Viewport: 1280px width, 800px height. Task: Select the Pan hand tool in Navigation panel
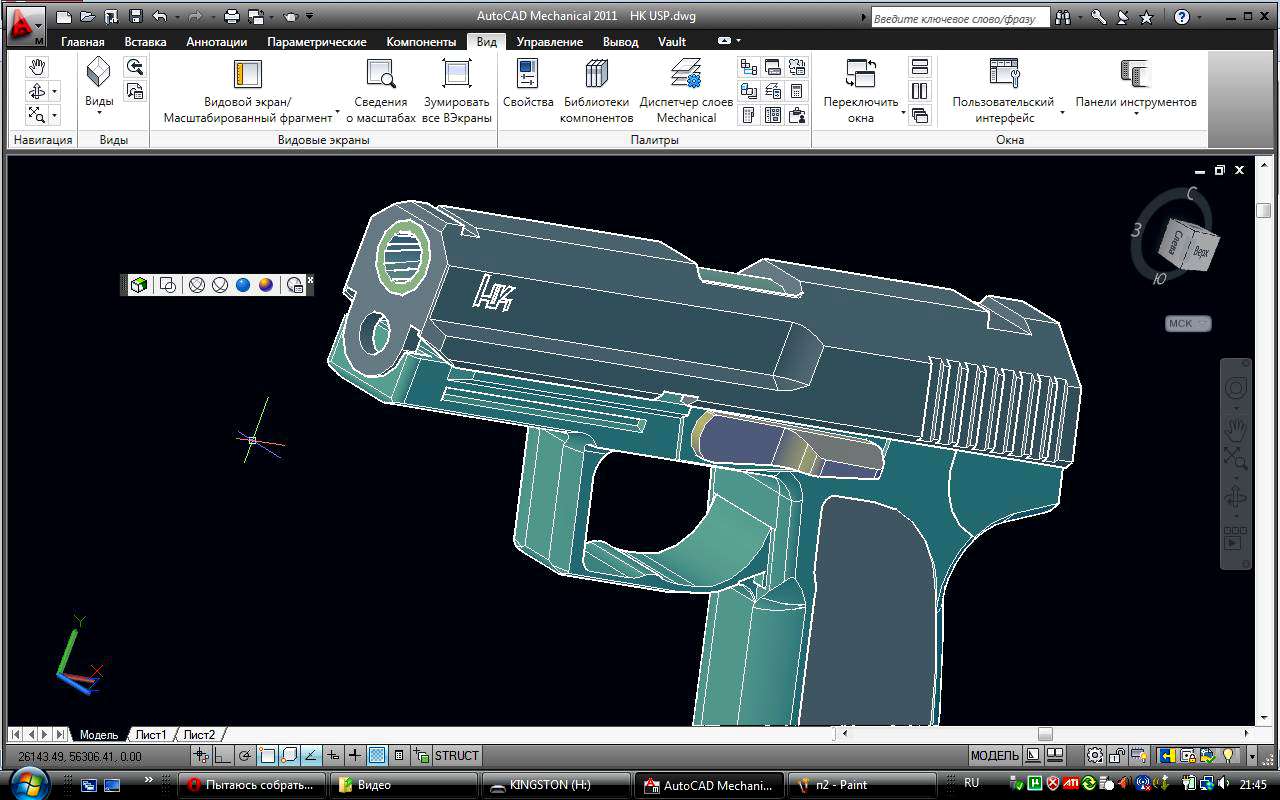(37, 67)
